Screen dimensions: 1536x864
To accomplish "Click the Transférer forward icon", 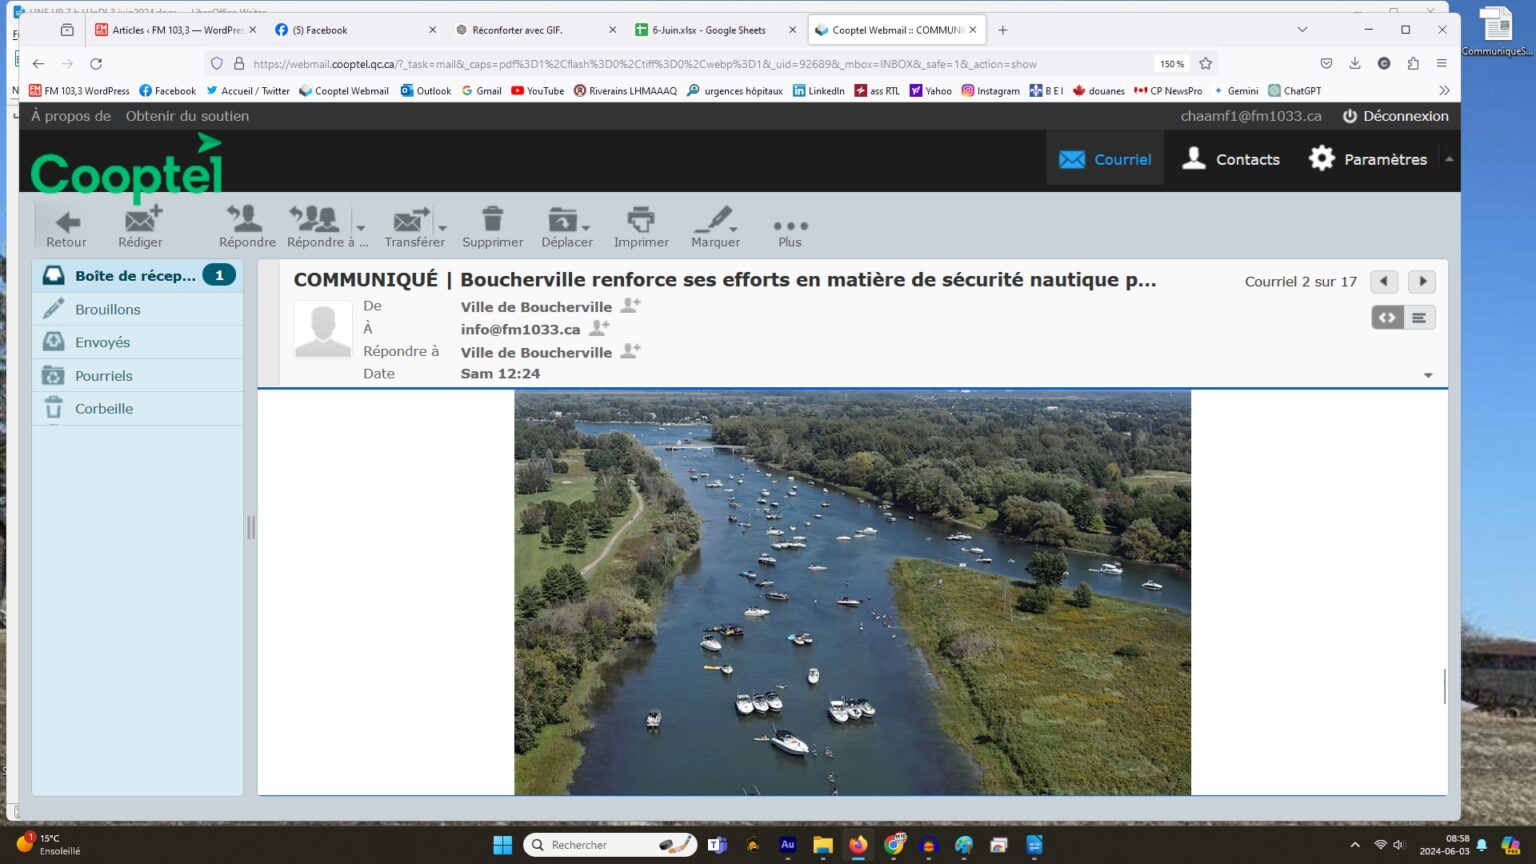I will point(410,221).
